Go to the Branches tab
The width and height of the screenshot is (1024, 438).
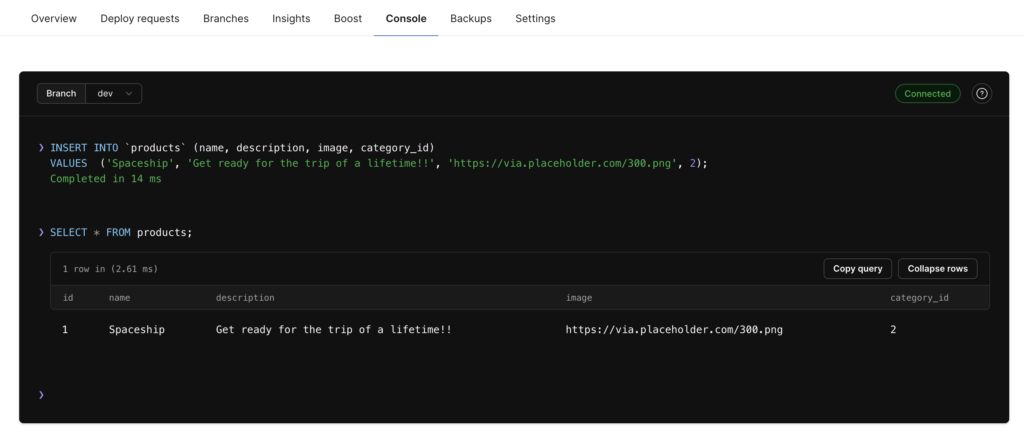226,18
